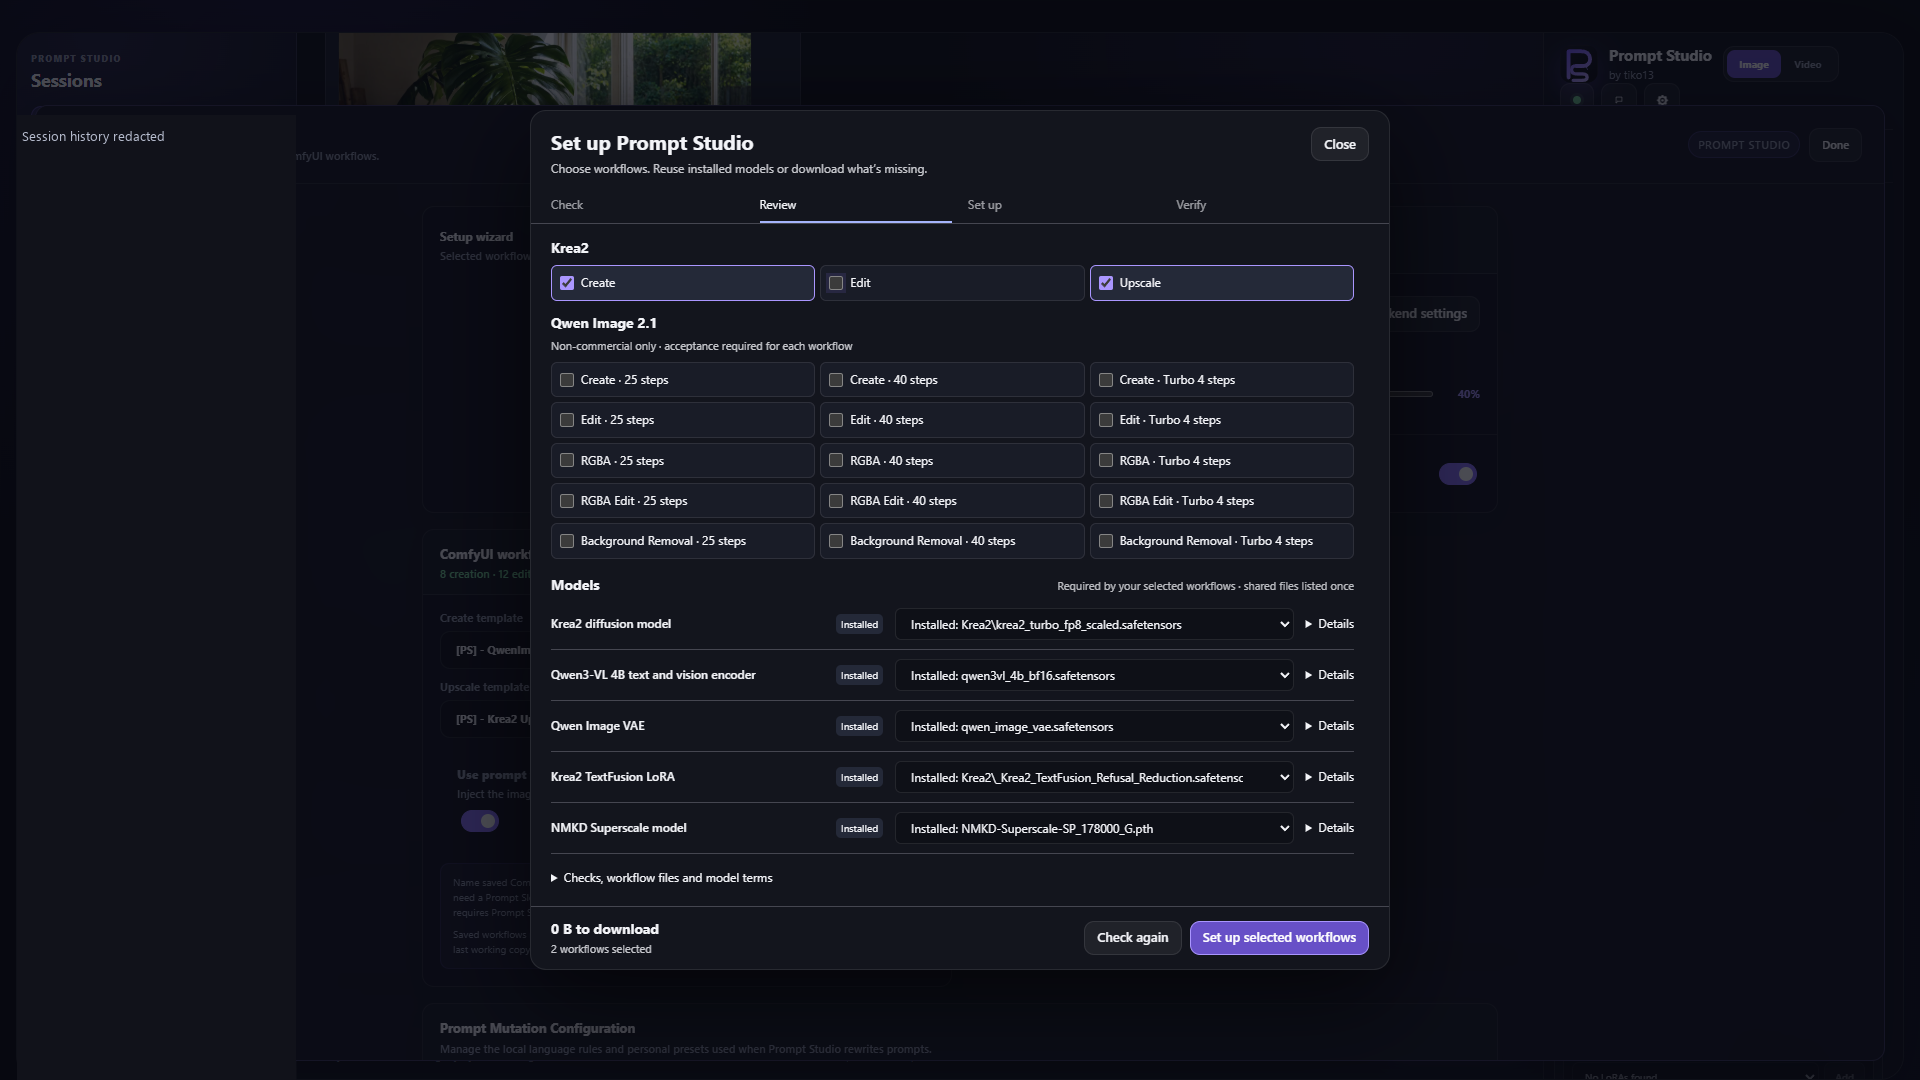Click the '0 B to download' text
Image resolution: width=1920 pixels, height=1080 pixels.
pos(604,930)
